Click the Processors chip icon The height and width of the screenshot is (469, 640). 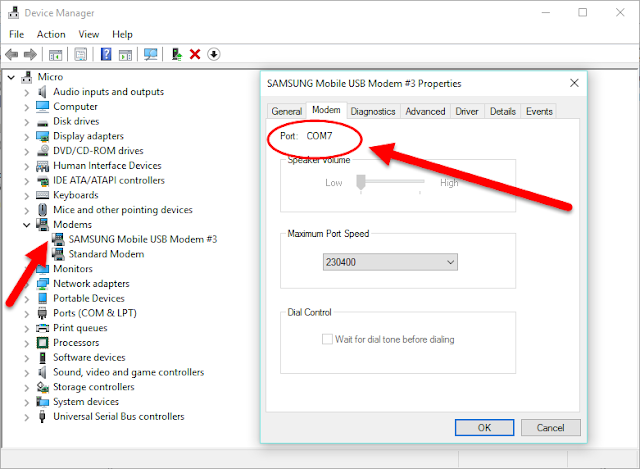[42, 342]
